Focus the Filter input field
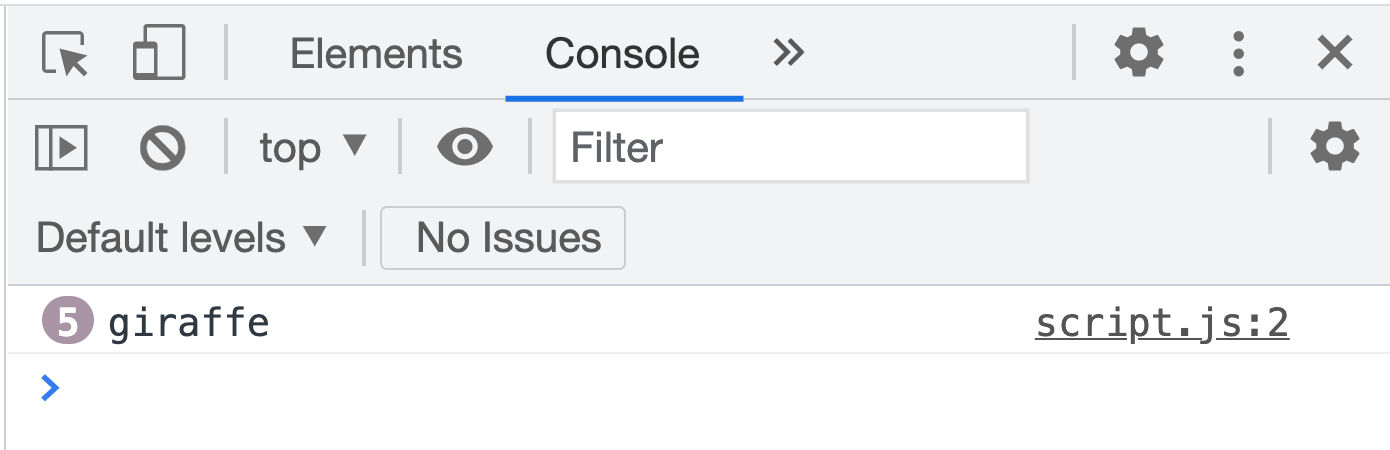The width and height of the screenshot is (1390, 450). 790,147
